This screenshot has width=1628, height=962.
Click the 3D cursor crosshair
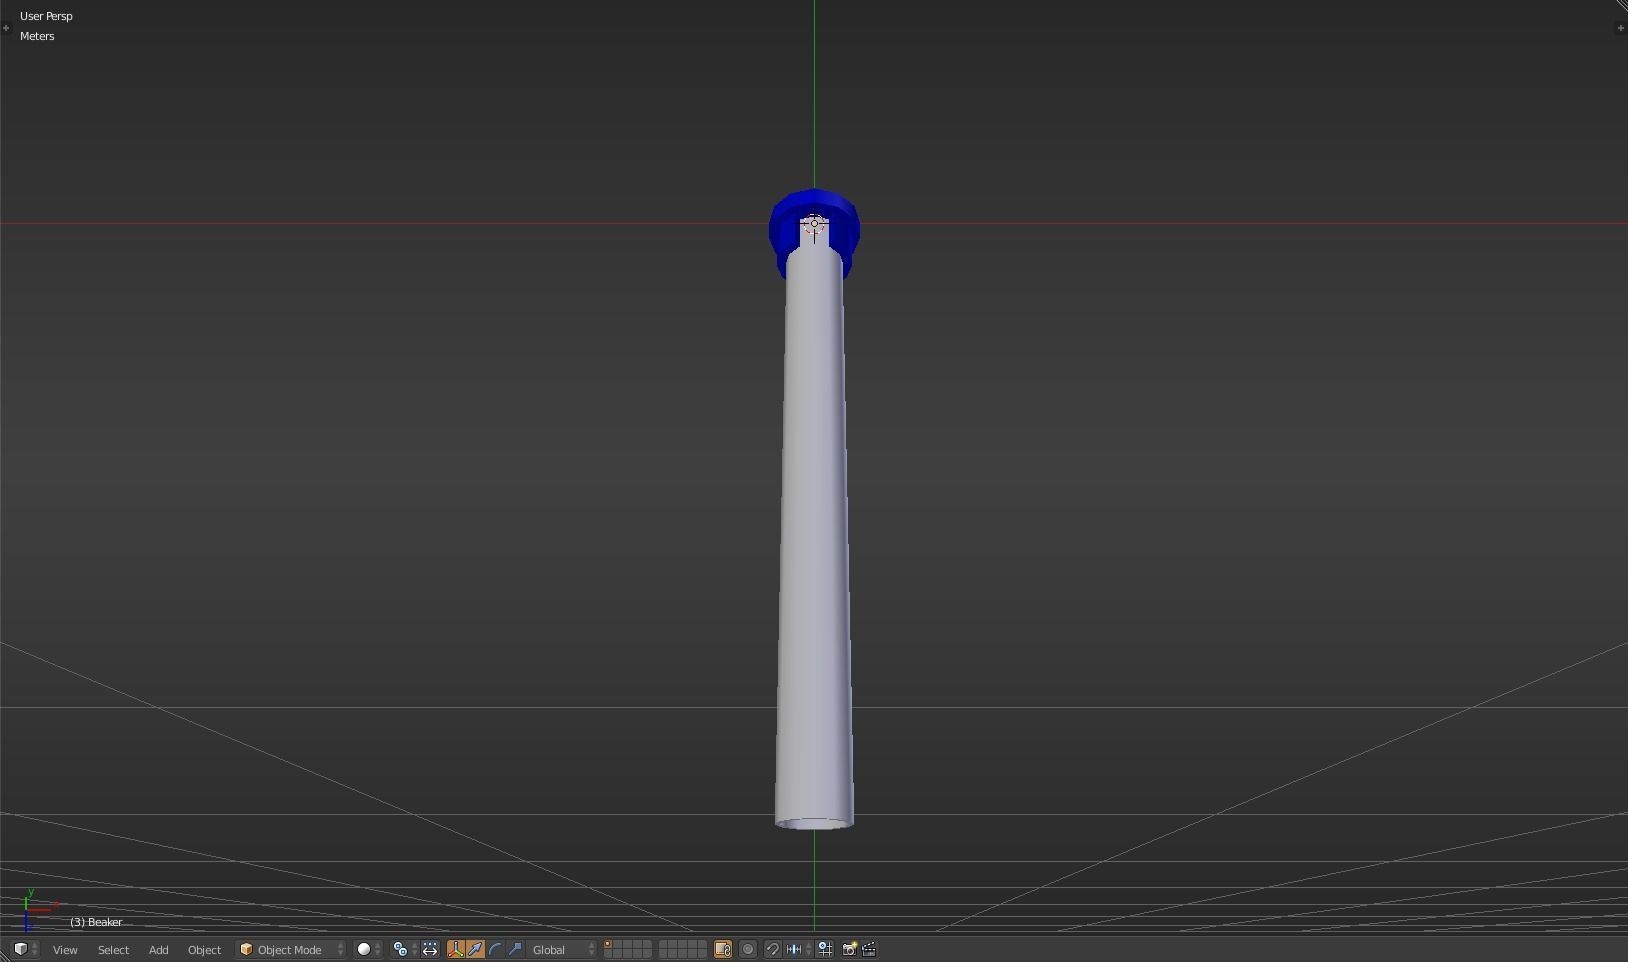tap(814, 224)
